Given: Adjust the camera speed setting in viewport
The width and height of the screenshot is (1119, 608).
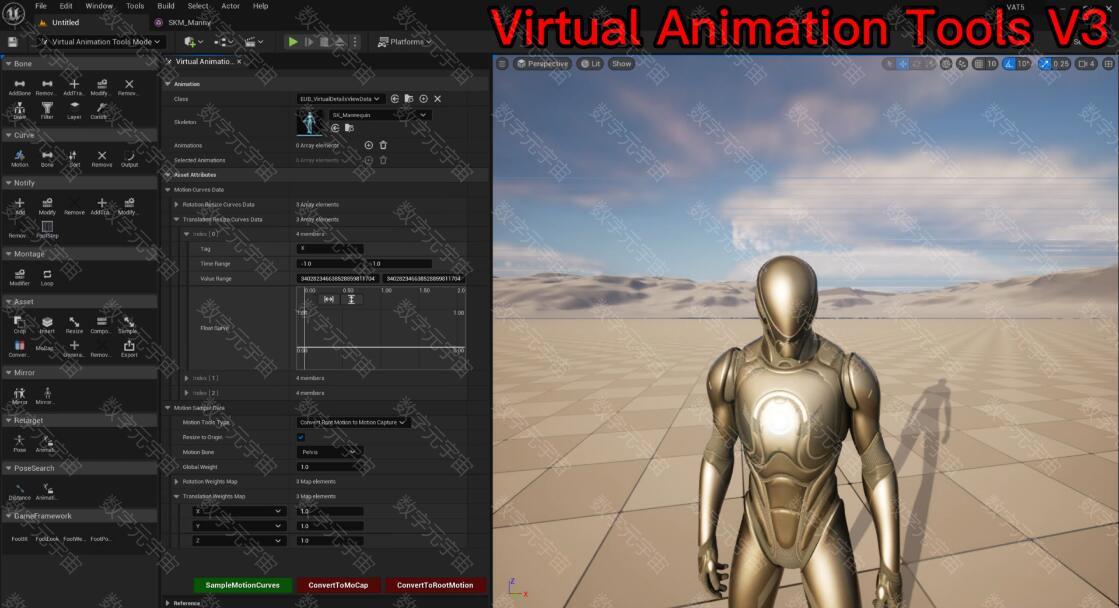Looking at the screenshot, I should (1086, 64).
